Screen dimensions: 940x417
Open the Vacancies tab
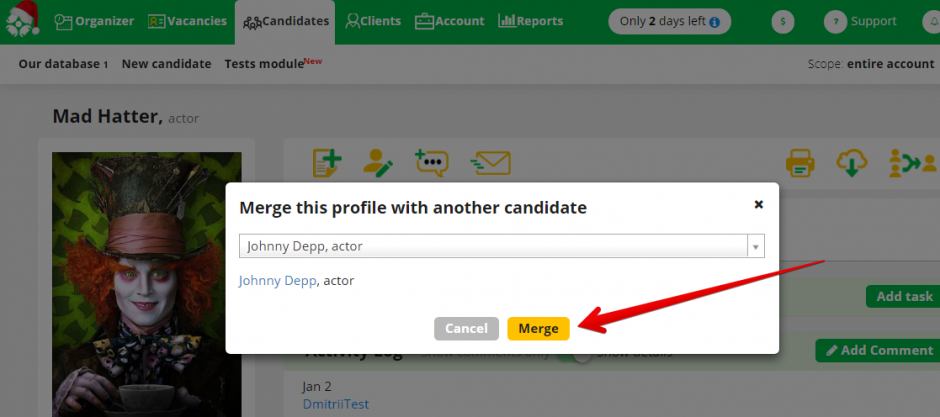186,21
